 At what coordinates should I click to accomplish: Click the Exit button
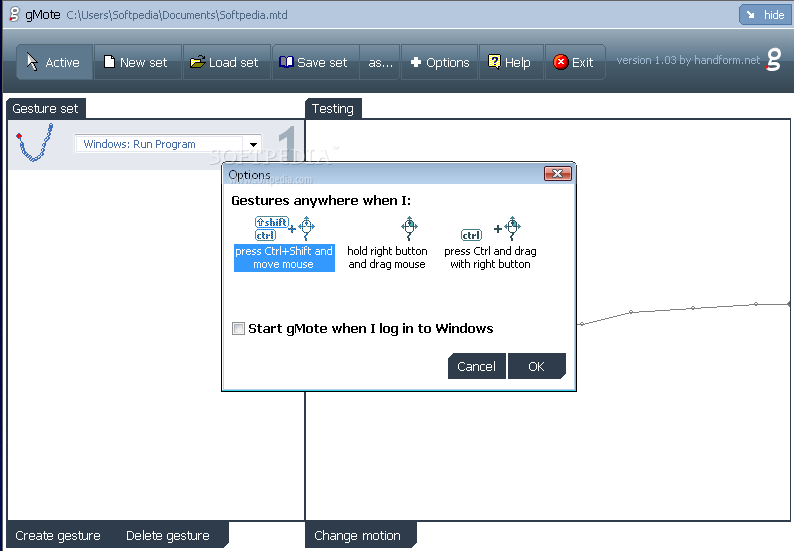[575, 62]
